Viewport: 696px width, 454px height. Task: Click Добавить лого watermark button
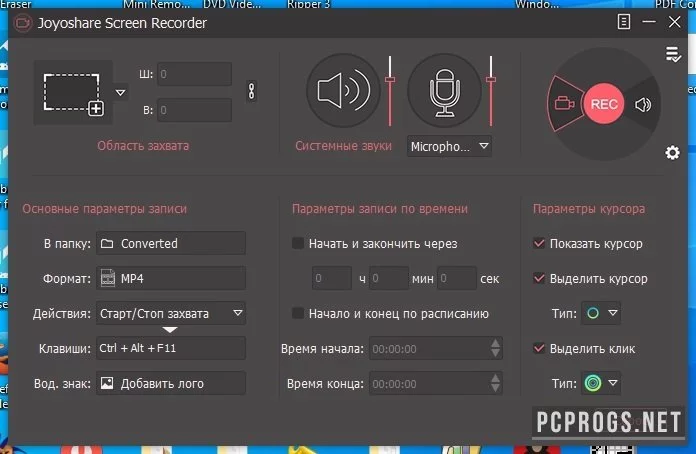(x=170, y=383)
